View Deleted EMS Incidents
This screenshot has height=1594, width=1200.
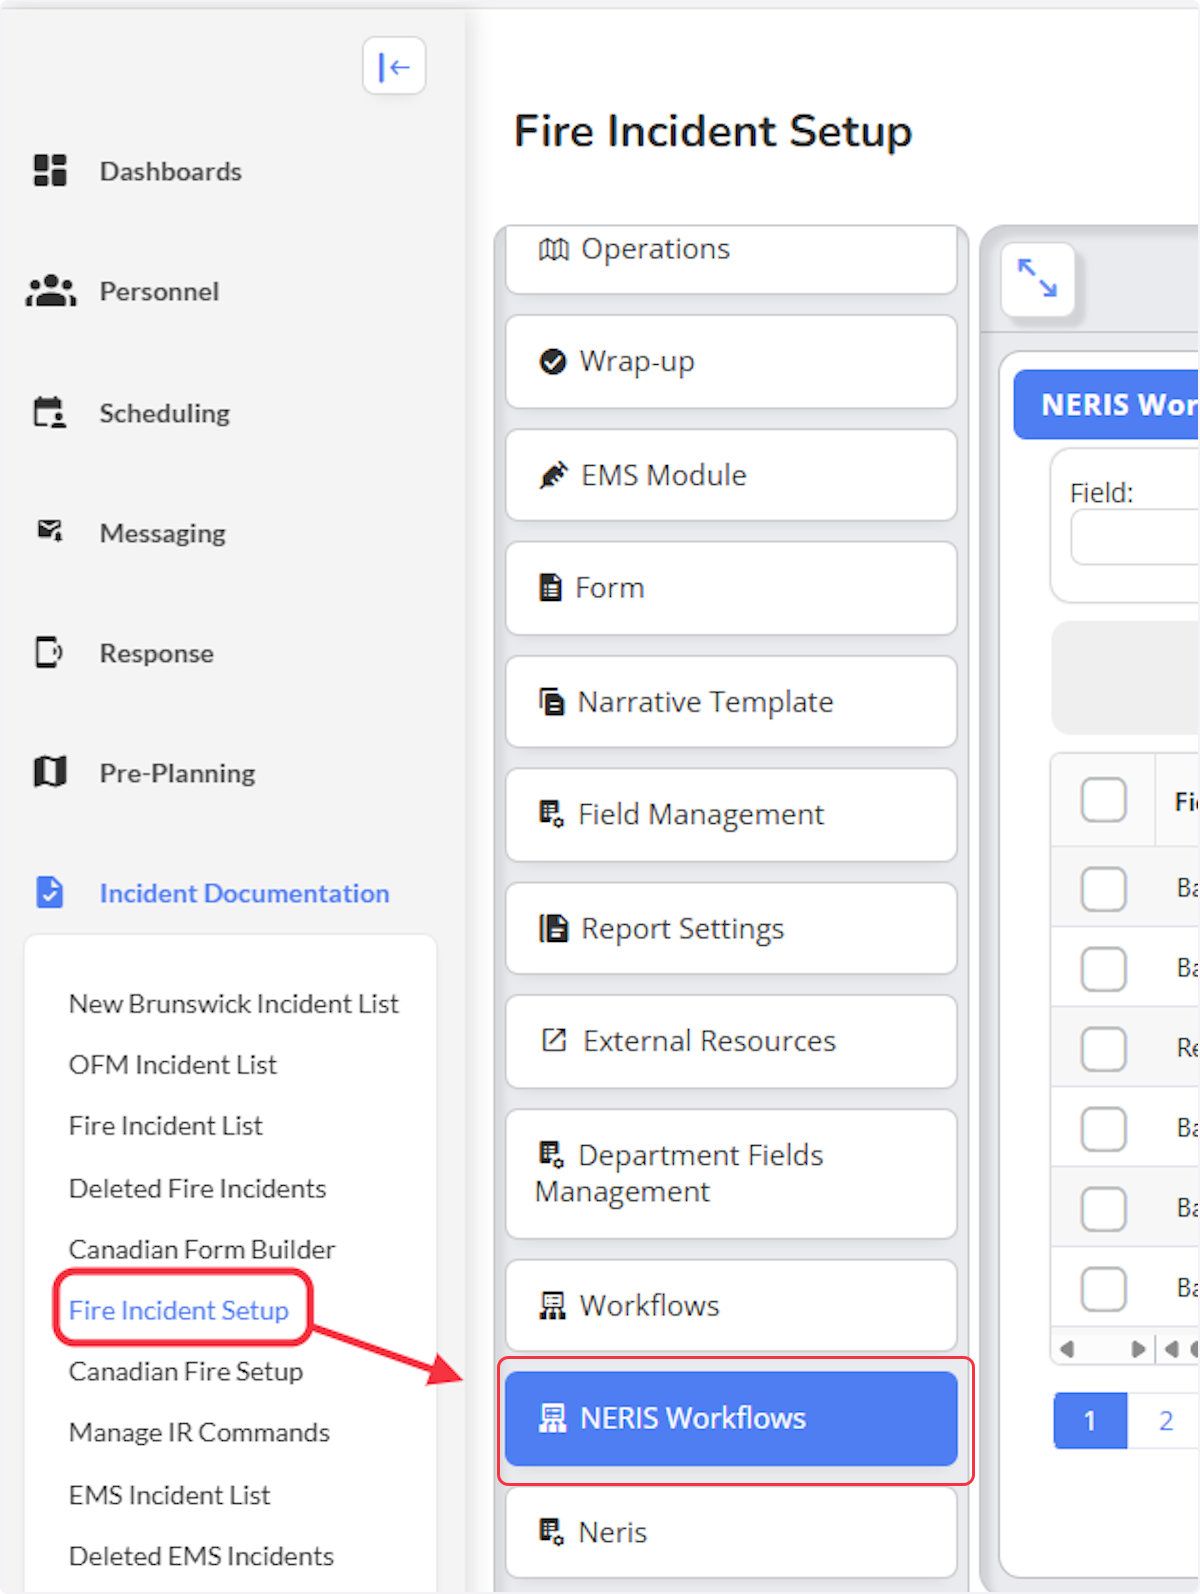pyautogui.click(x=201, y=1556)
